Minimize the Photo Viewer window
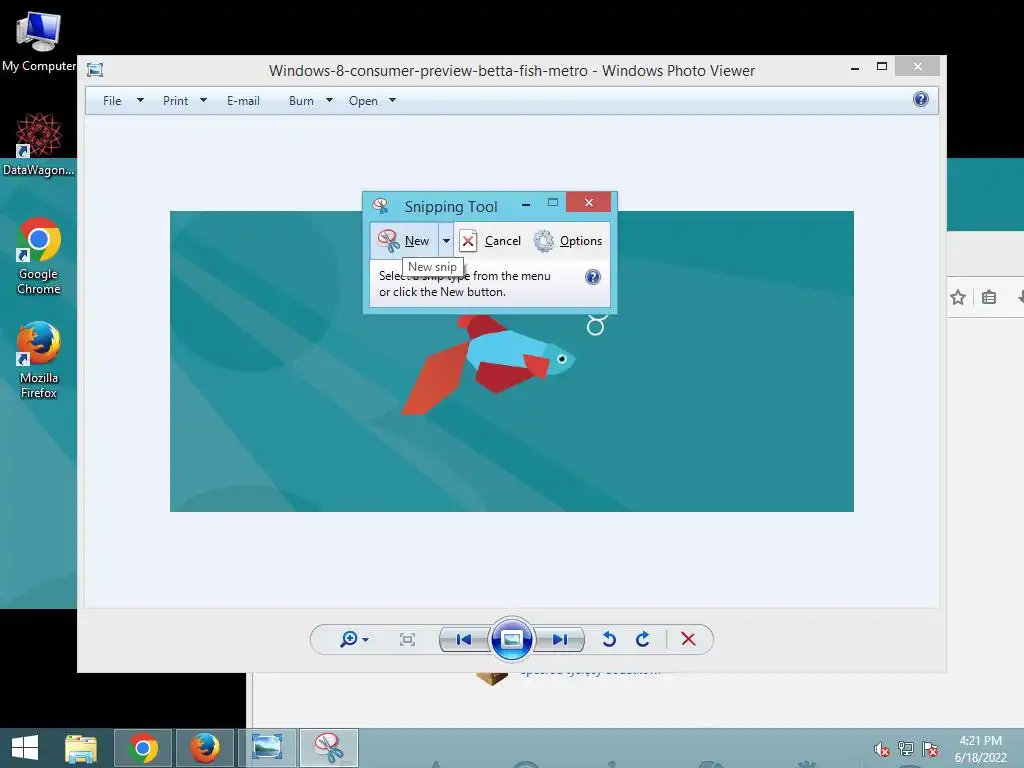 coord(855,67)
